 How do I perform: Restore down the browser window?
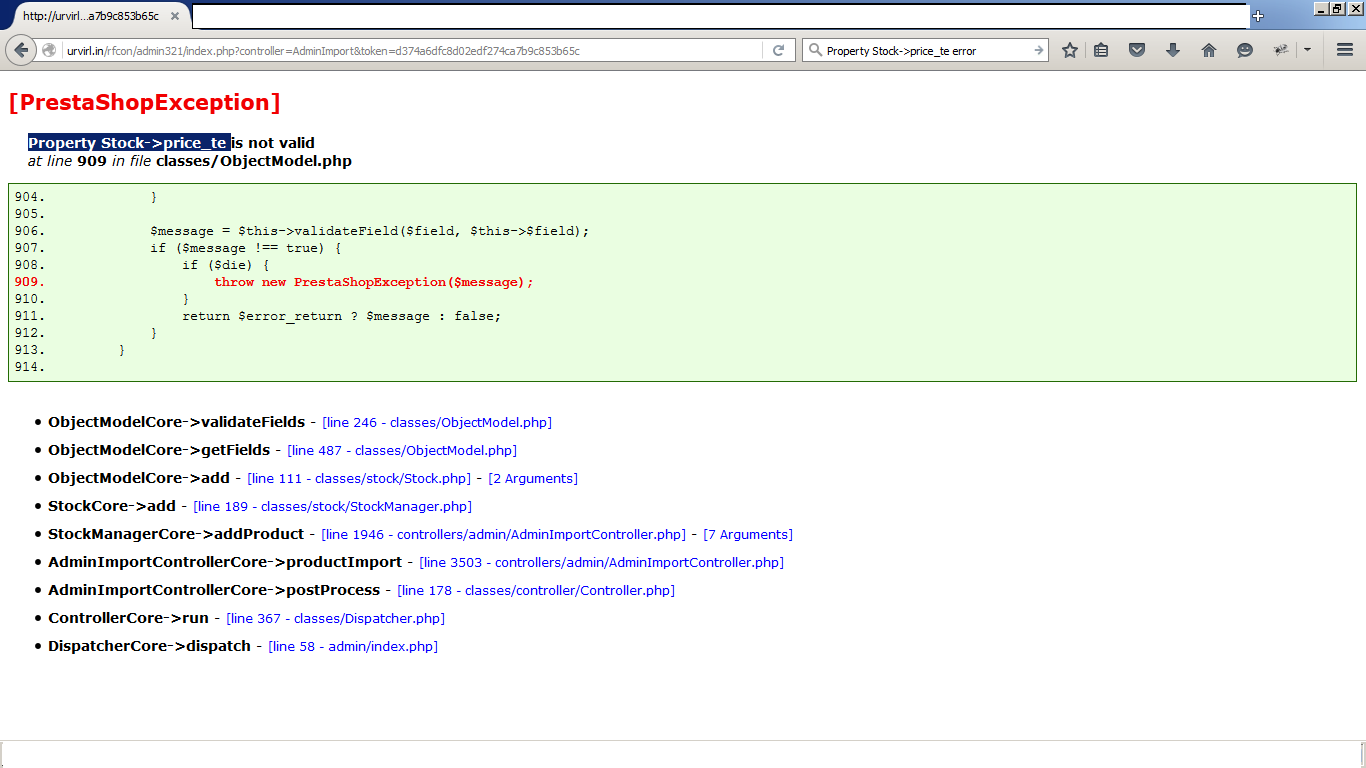click(x=1338, y=8)
